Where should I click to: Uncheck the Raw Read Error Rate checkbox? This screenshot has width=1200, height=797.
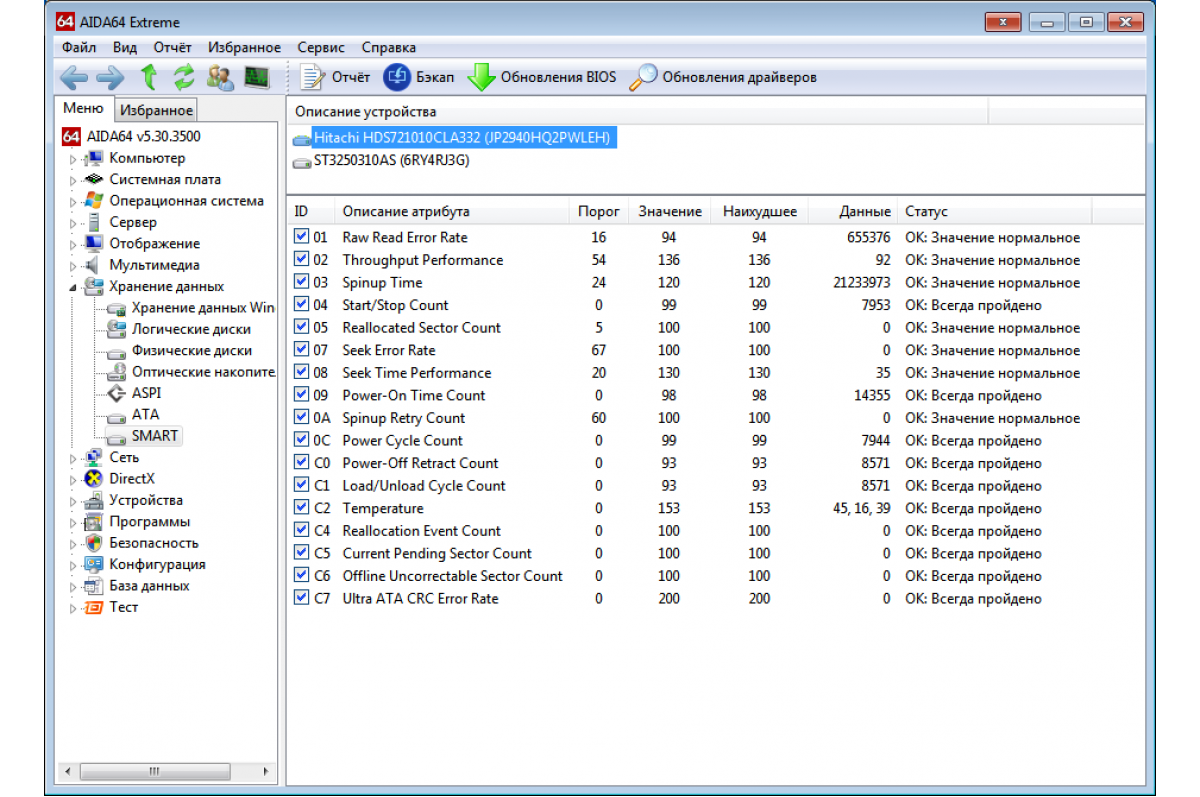[302, 237]
